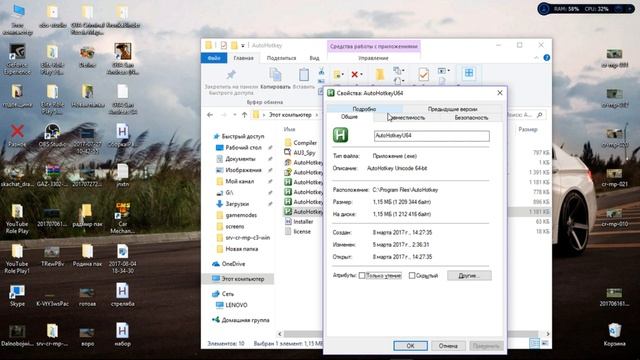Viewport: 640px width, 360px height.
Task: Click the search magnifier in Explorer
Action: coord(540,115)
